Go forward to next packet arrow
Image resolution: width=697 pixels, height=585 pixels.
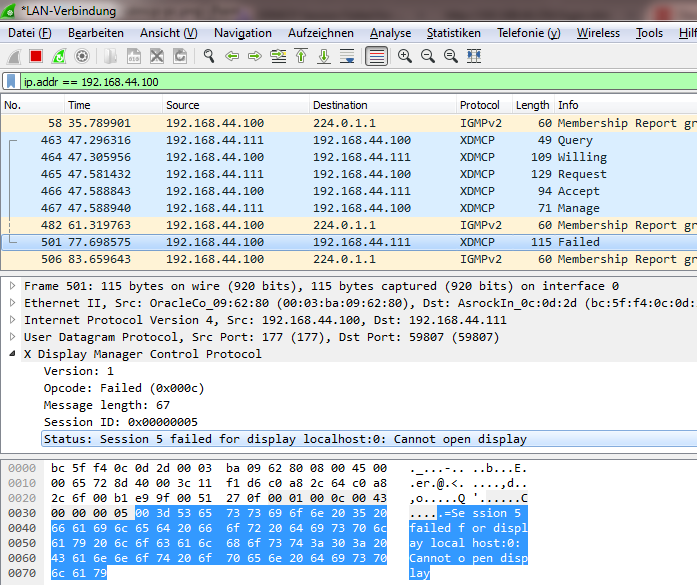[255, 56]
